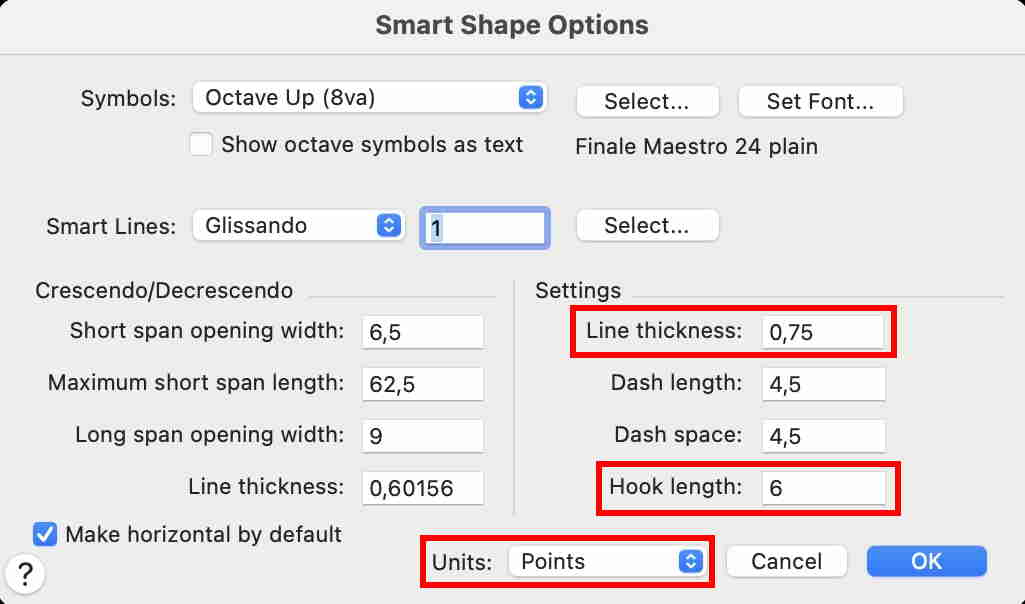Click Settings Line thickness field
This screenshot has width=1025, height=604.
pyautogui.click(x=823, y=332)
